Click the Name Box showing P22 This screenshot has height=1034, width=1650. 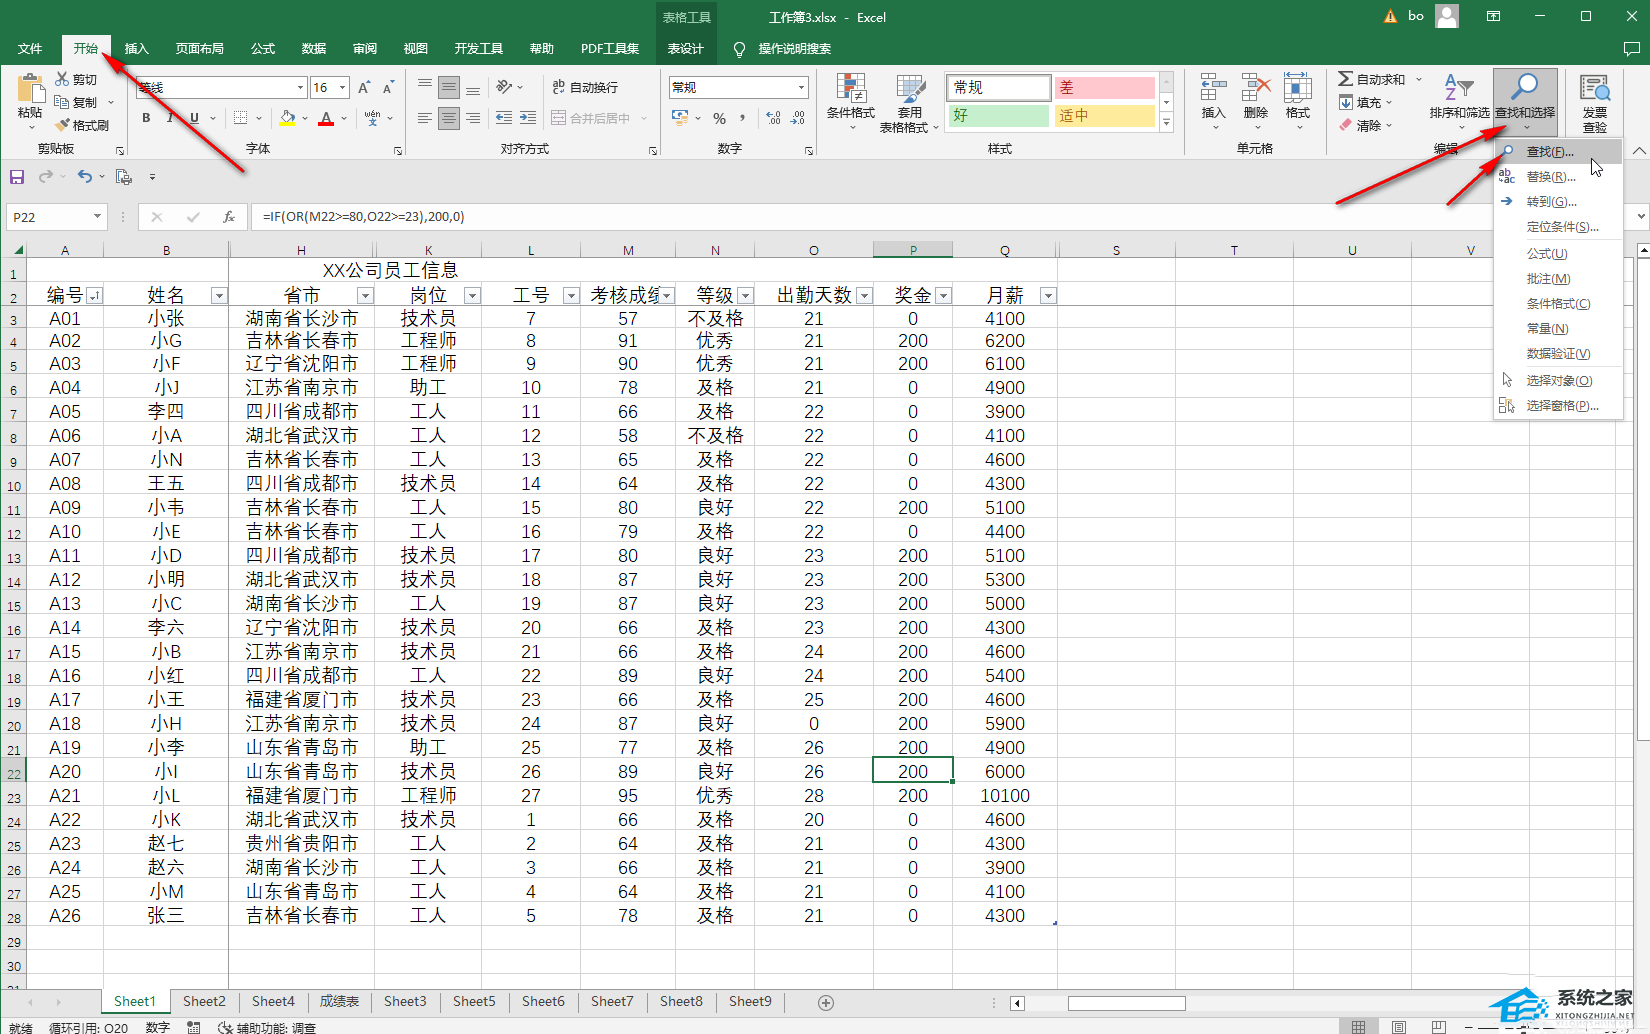[x=48, y=217]
